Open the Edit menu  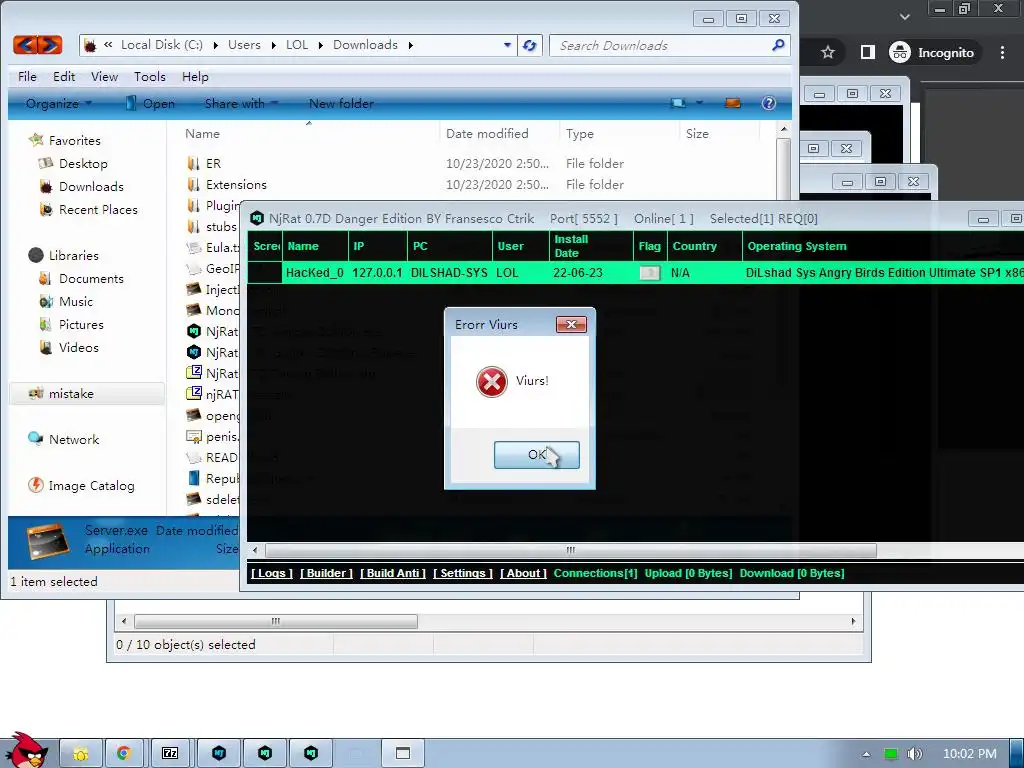point(64,76)
